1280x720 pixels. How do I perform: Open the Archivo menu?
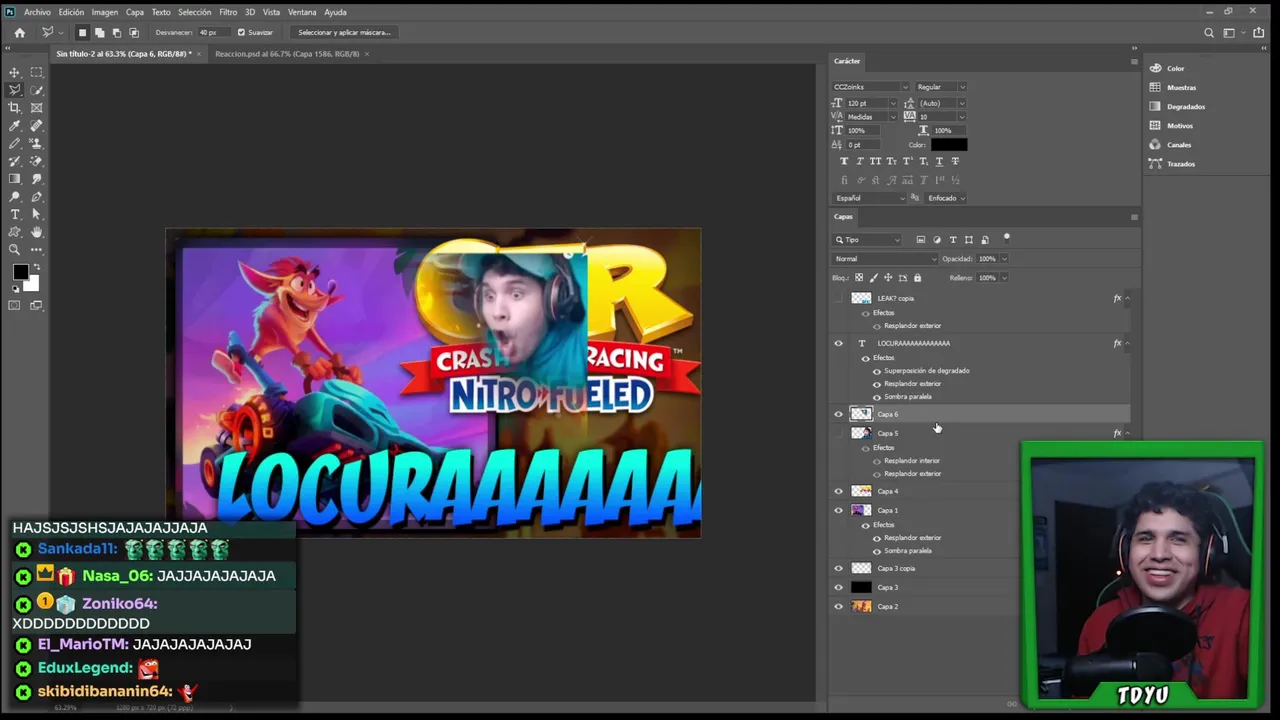(x=37, y=12)
